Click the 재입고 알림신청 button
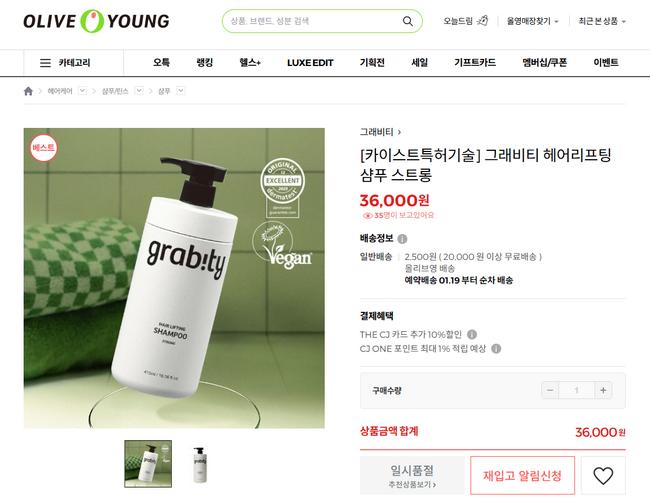Viewport: 650px width, 501px height. pyautogui.click(x=522, y=475)
